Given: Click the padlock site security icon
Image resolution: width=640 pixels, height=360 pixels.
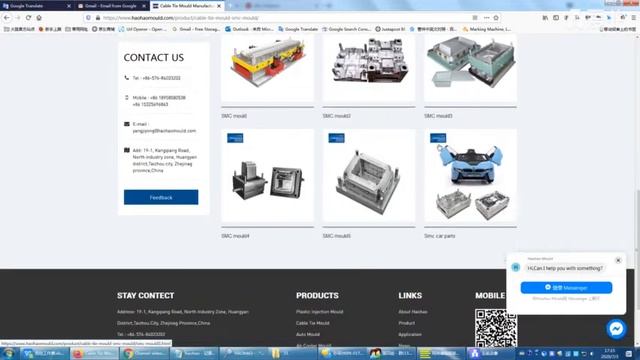Looking at the screenshot, I should coord(98,18).
